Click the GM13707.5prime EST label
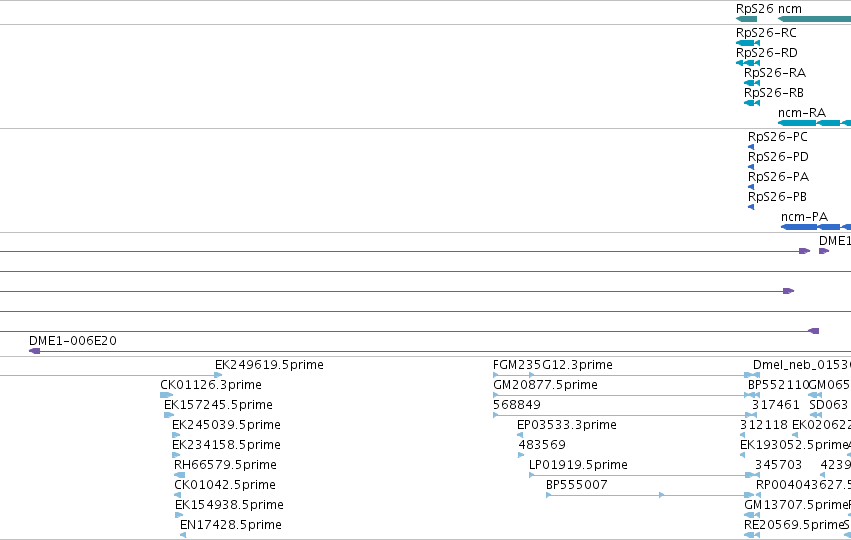 point(796,505)
